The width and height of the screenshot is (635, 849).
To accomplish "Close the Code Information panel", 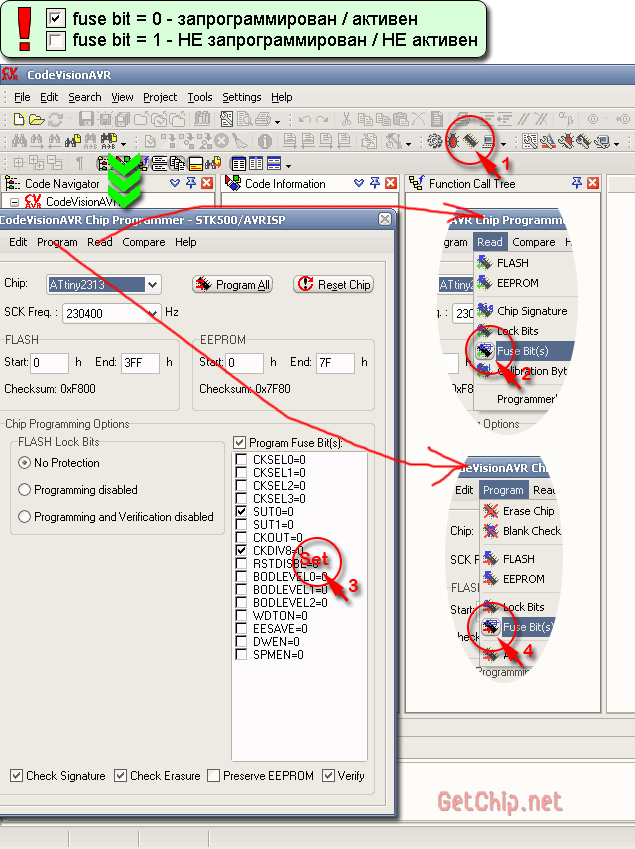I will 391,184.
